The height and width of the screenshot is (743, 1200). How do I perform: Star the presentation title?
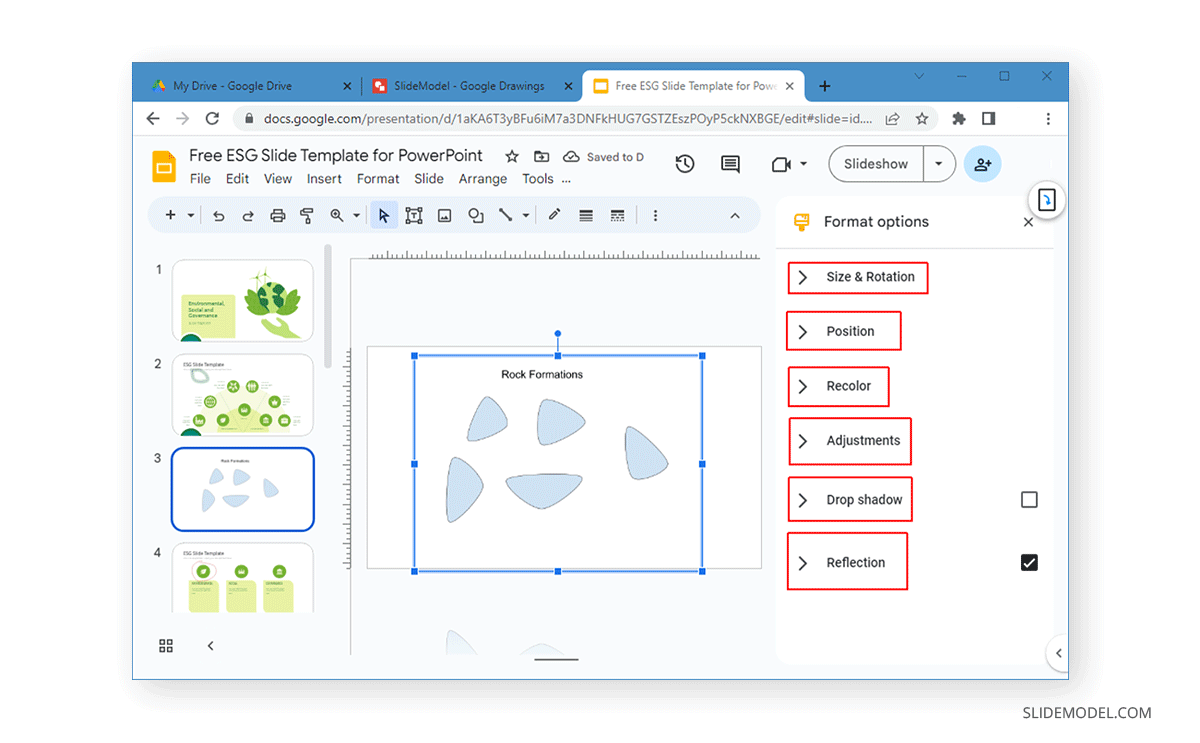click(511, 156)
